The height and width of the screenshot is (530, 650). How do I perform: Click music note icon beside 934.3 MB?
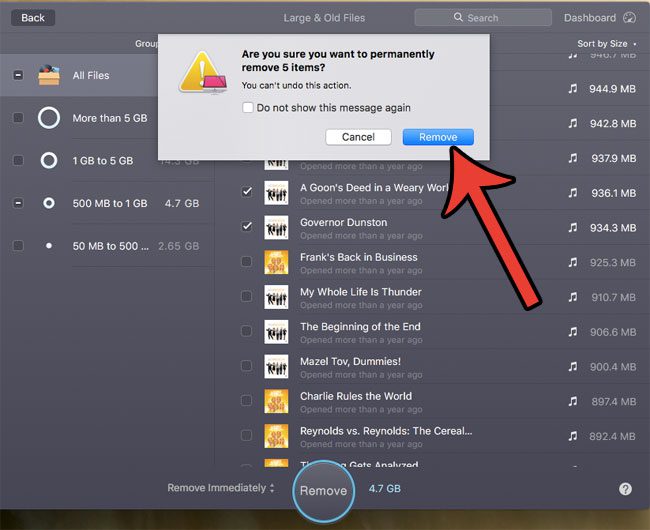572,228
